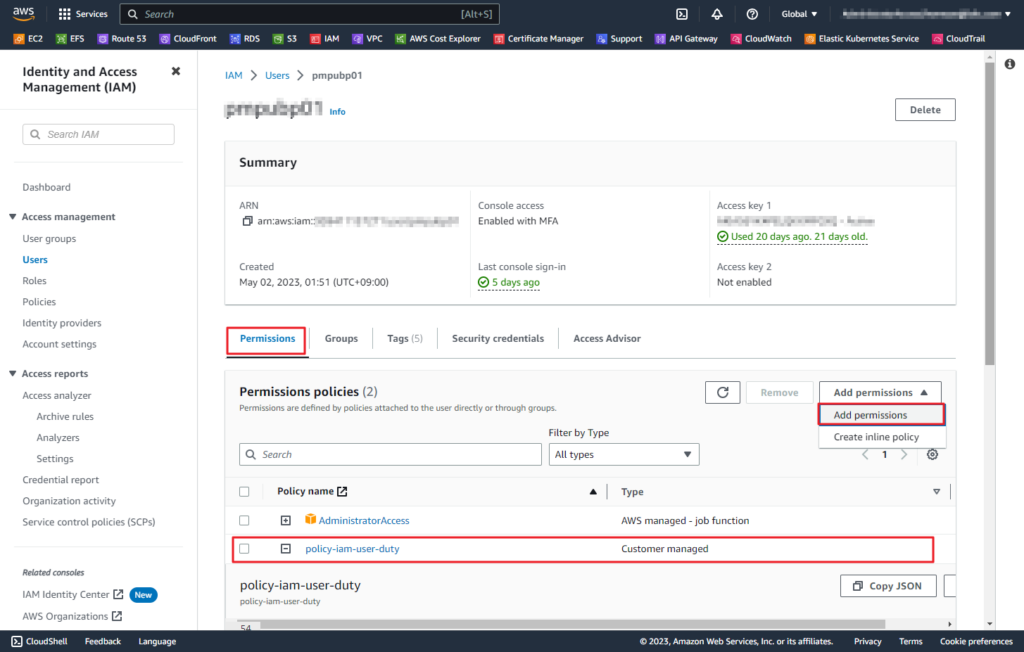Screen dimensions: 1024x652
Task: Open CloudTrail shortcut in favorites bar
Action: coord(959,39)
